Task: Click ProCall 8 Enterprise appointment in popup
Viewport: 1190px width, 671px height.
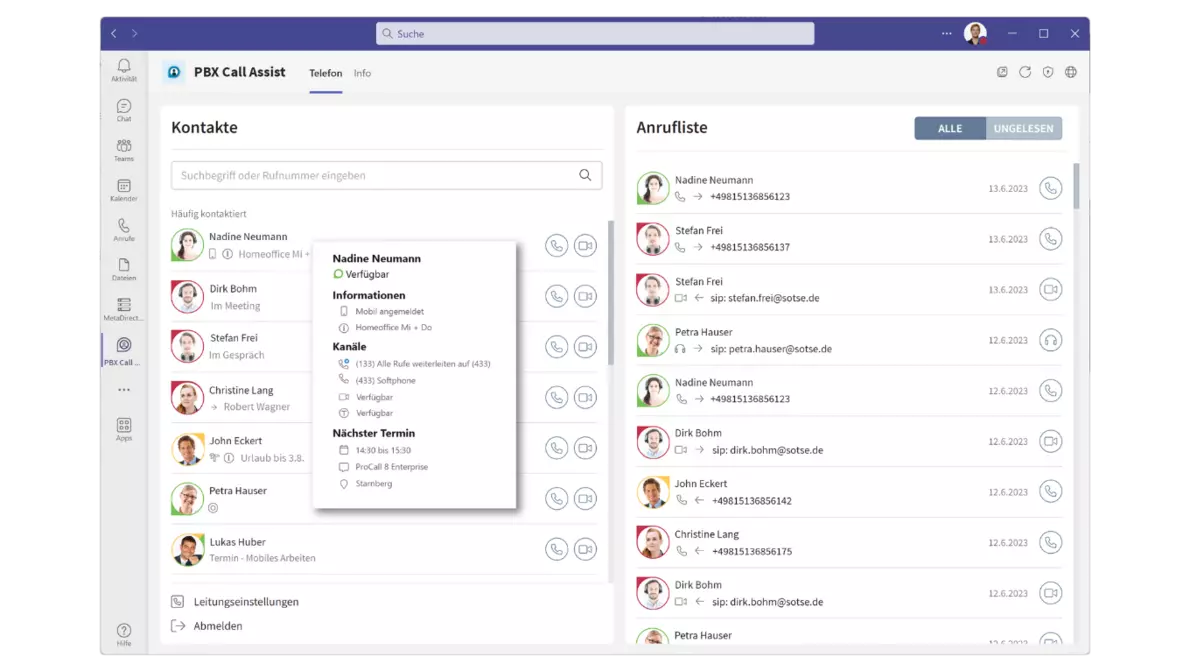Action: pyautogui.click(x=392, y=467)
